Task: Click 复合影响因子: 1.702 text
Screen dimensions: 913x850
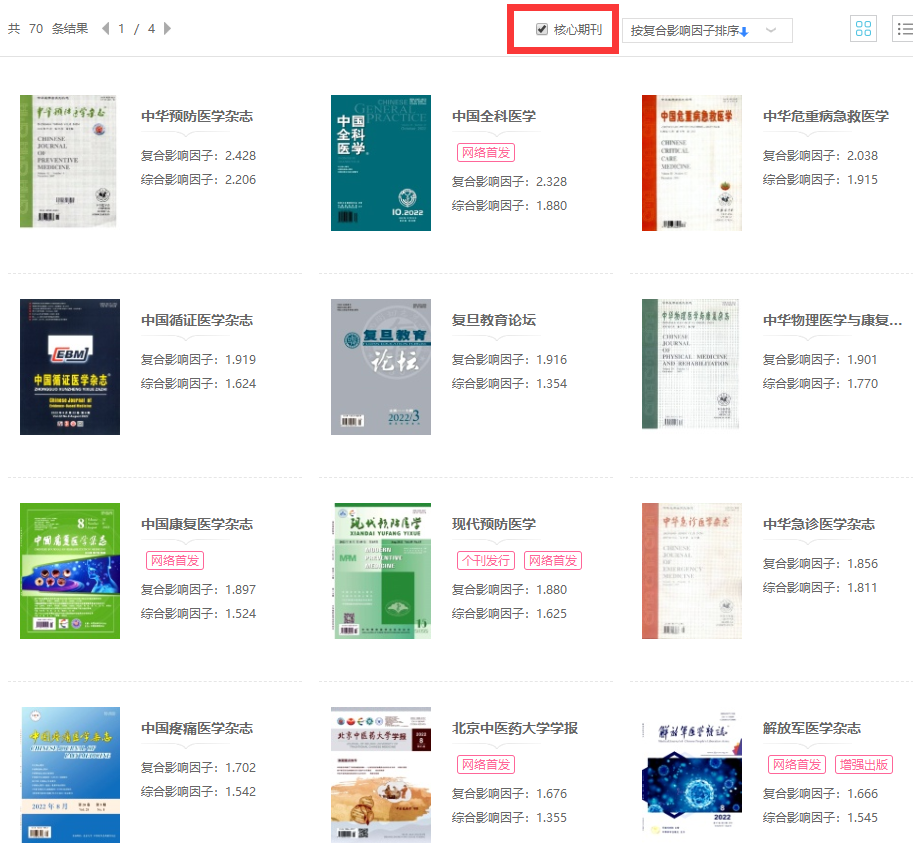Action: pos(198,767)
